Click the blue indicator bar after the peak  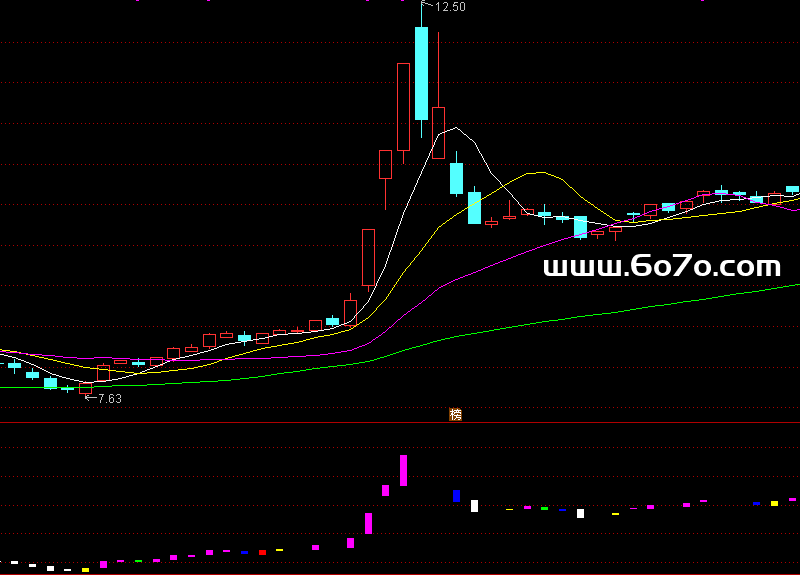pos(456,495)
